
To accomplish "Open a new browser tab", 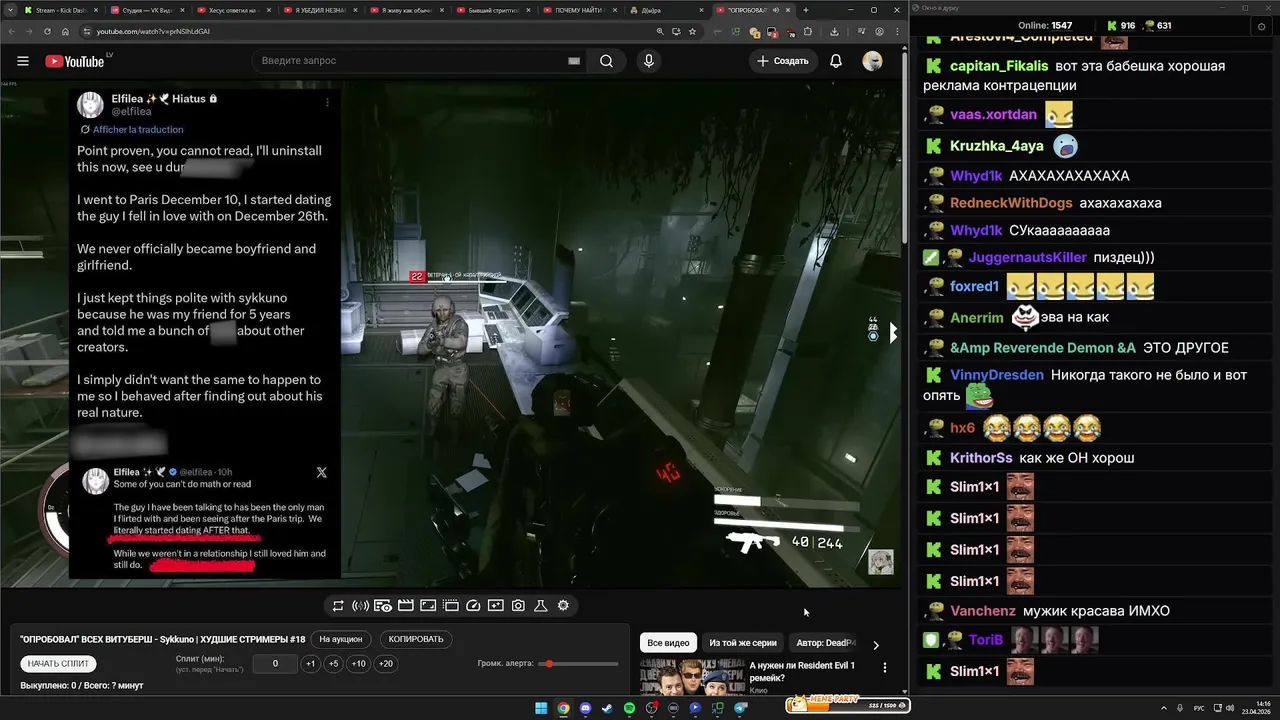I will [806, 10].
